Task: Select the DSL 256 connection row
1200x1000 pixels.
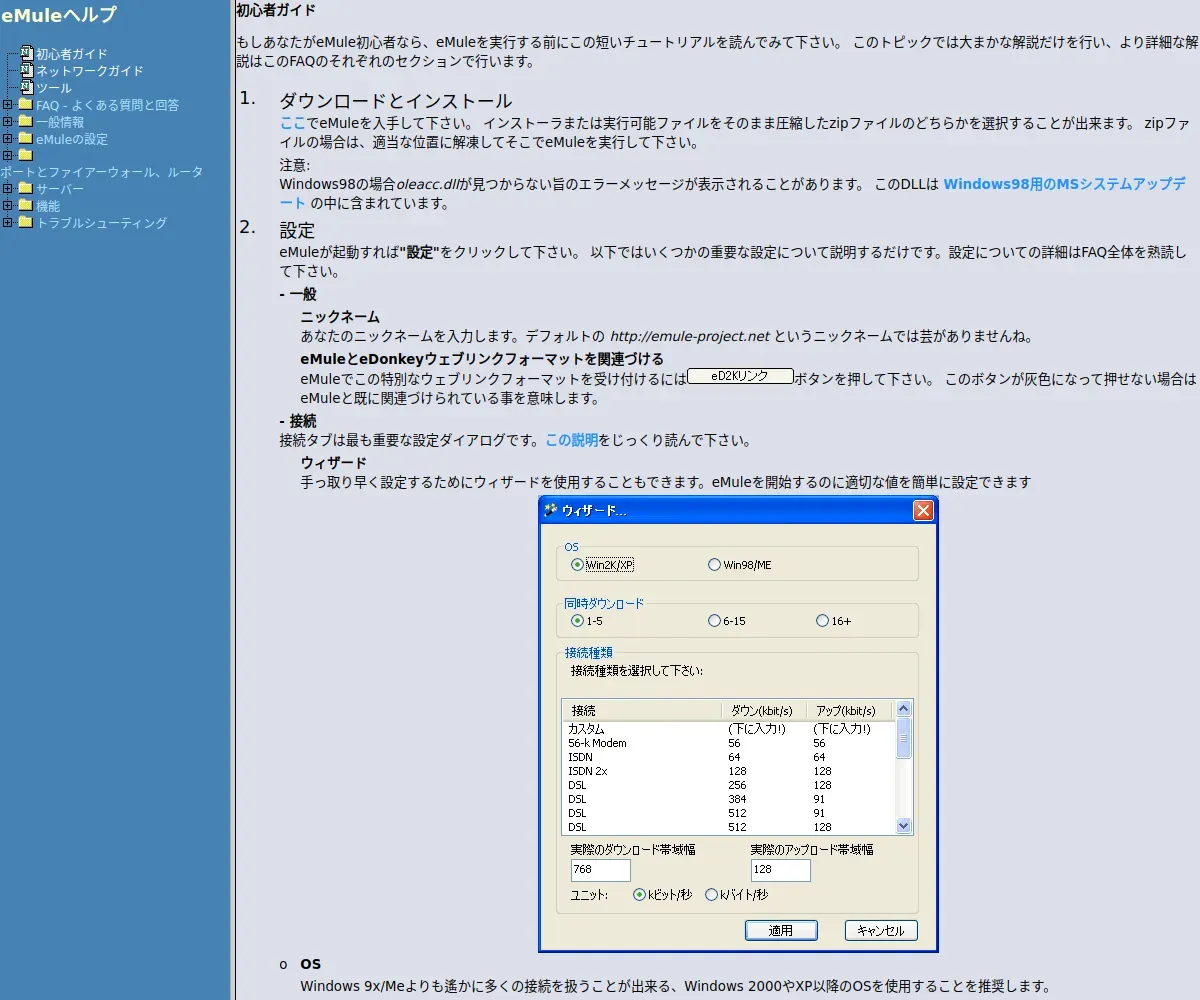Action: [x=728, y=785]
